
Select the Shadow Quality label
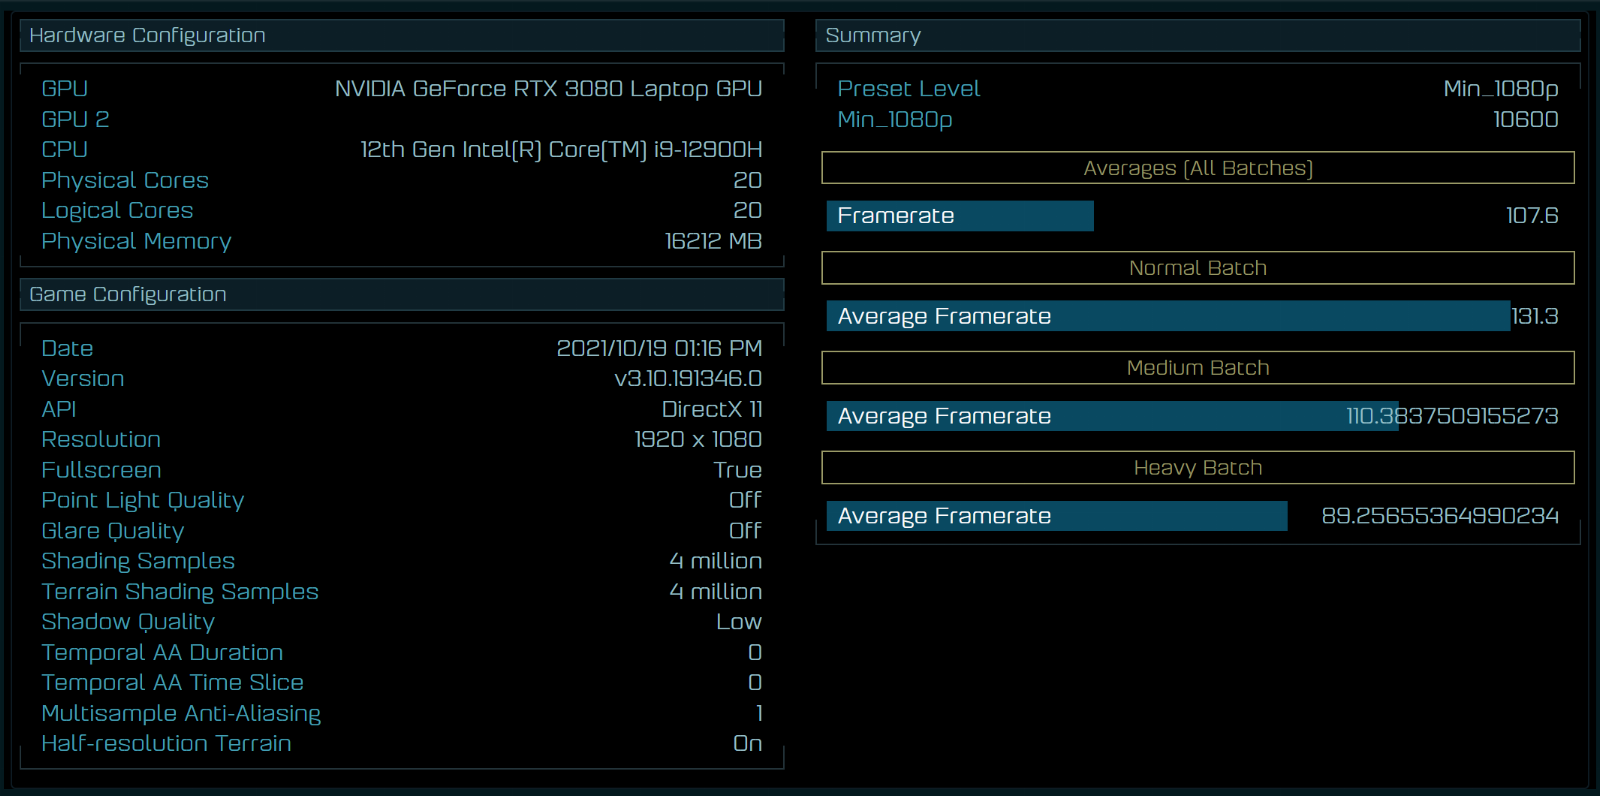coord(128,622)
